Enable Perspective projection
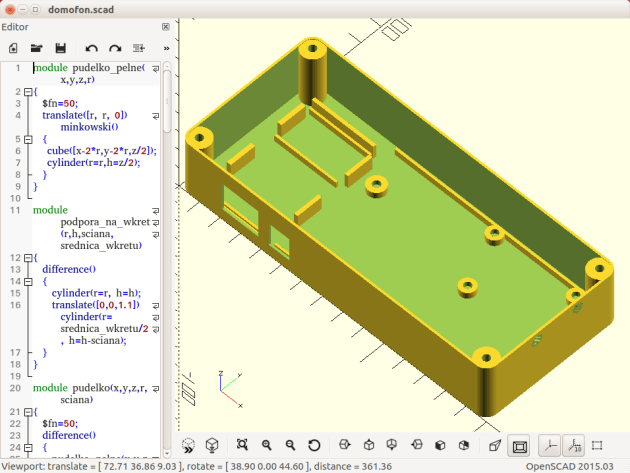The height and width of the screenshot is (473, 630). tap(495, 445)
